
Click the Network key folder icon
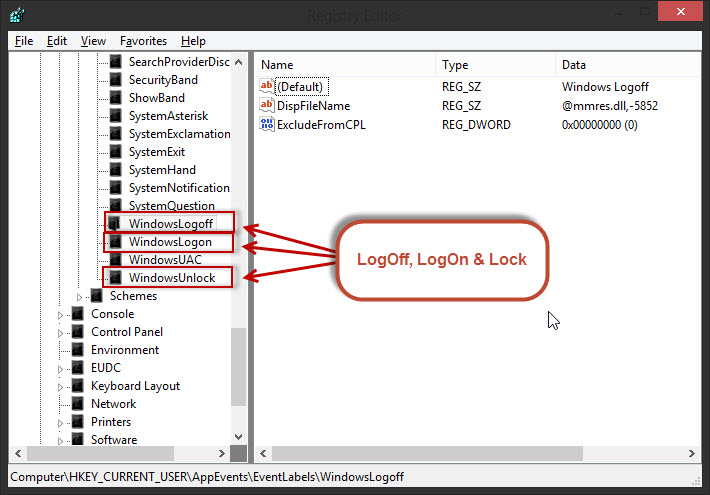click(x=78, y=404)
